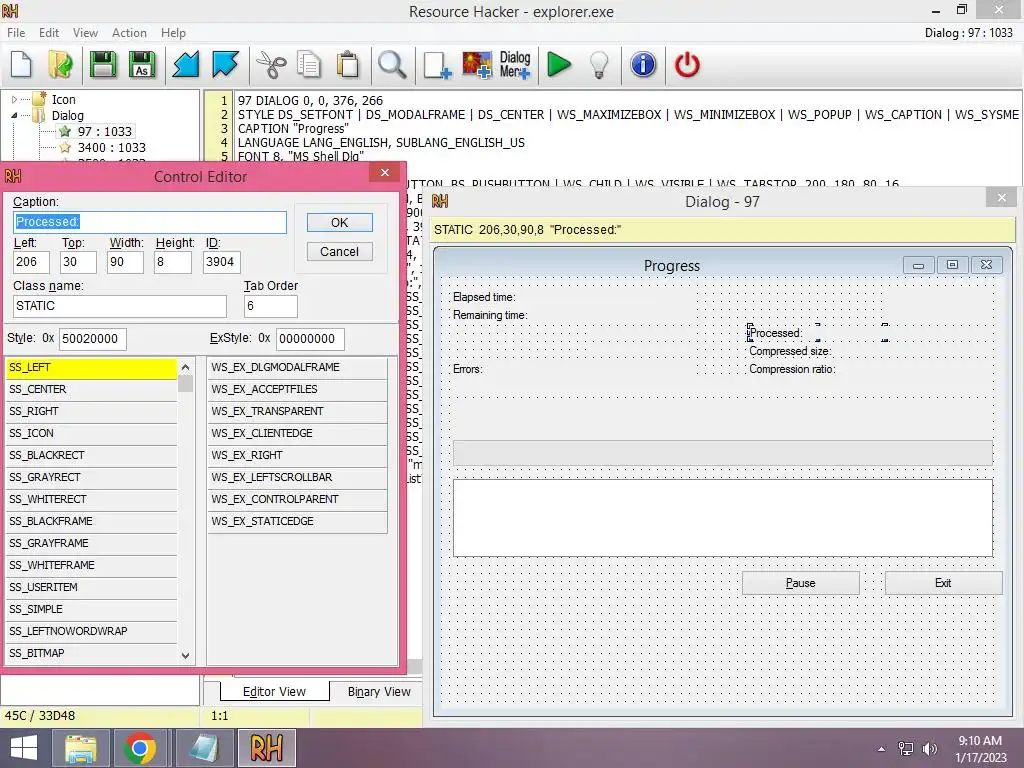Open info via the blue i icon

click(x=643, y=65)
